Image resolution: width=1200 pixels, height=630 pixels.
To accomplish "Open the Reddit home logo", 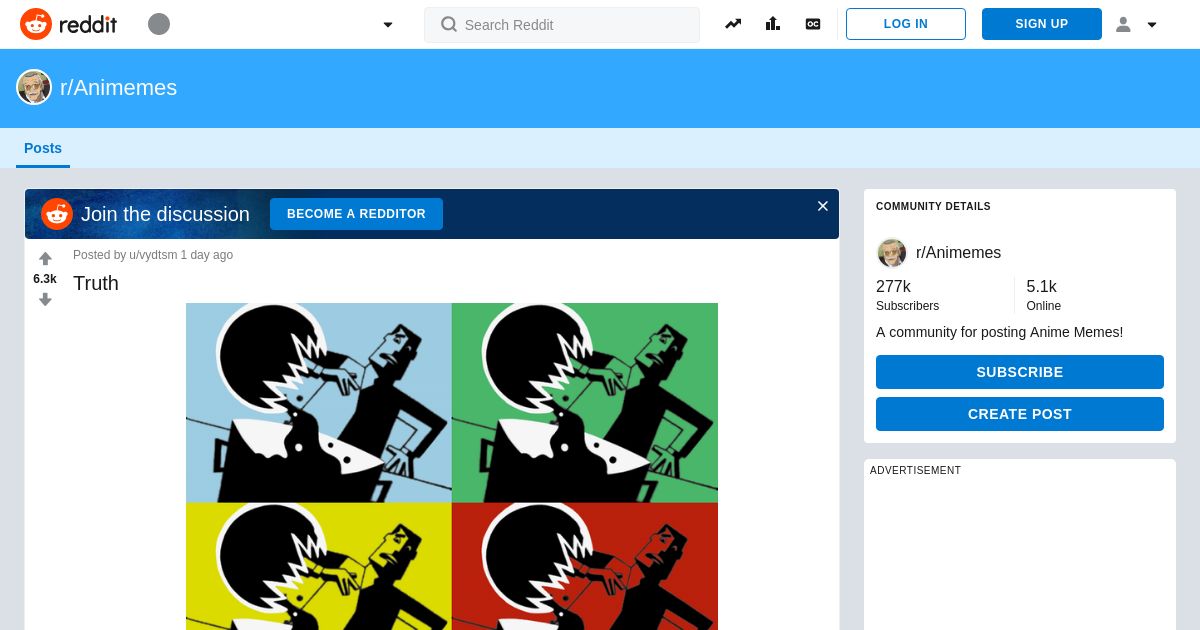I will (68, 24).
